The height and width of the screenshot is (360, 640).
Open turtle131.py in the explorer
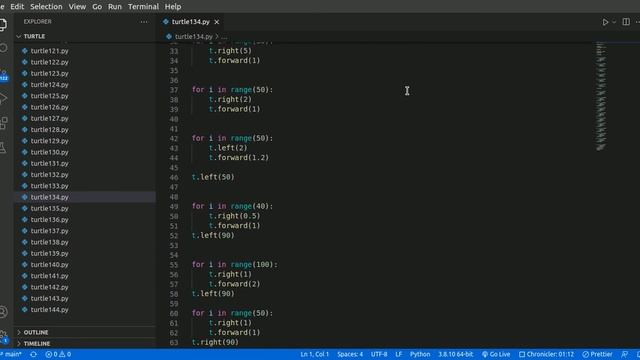(x=85, y=163)
